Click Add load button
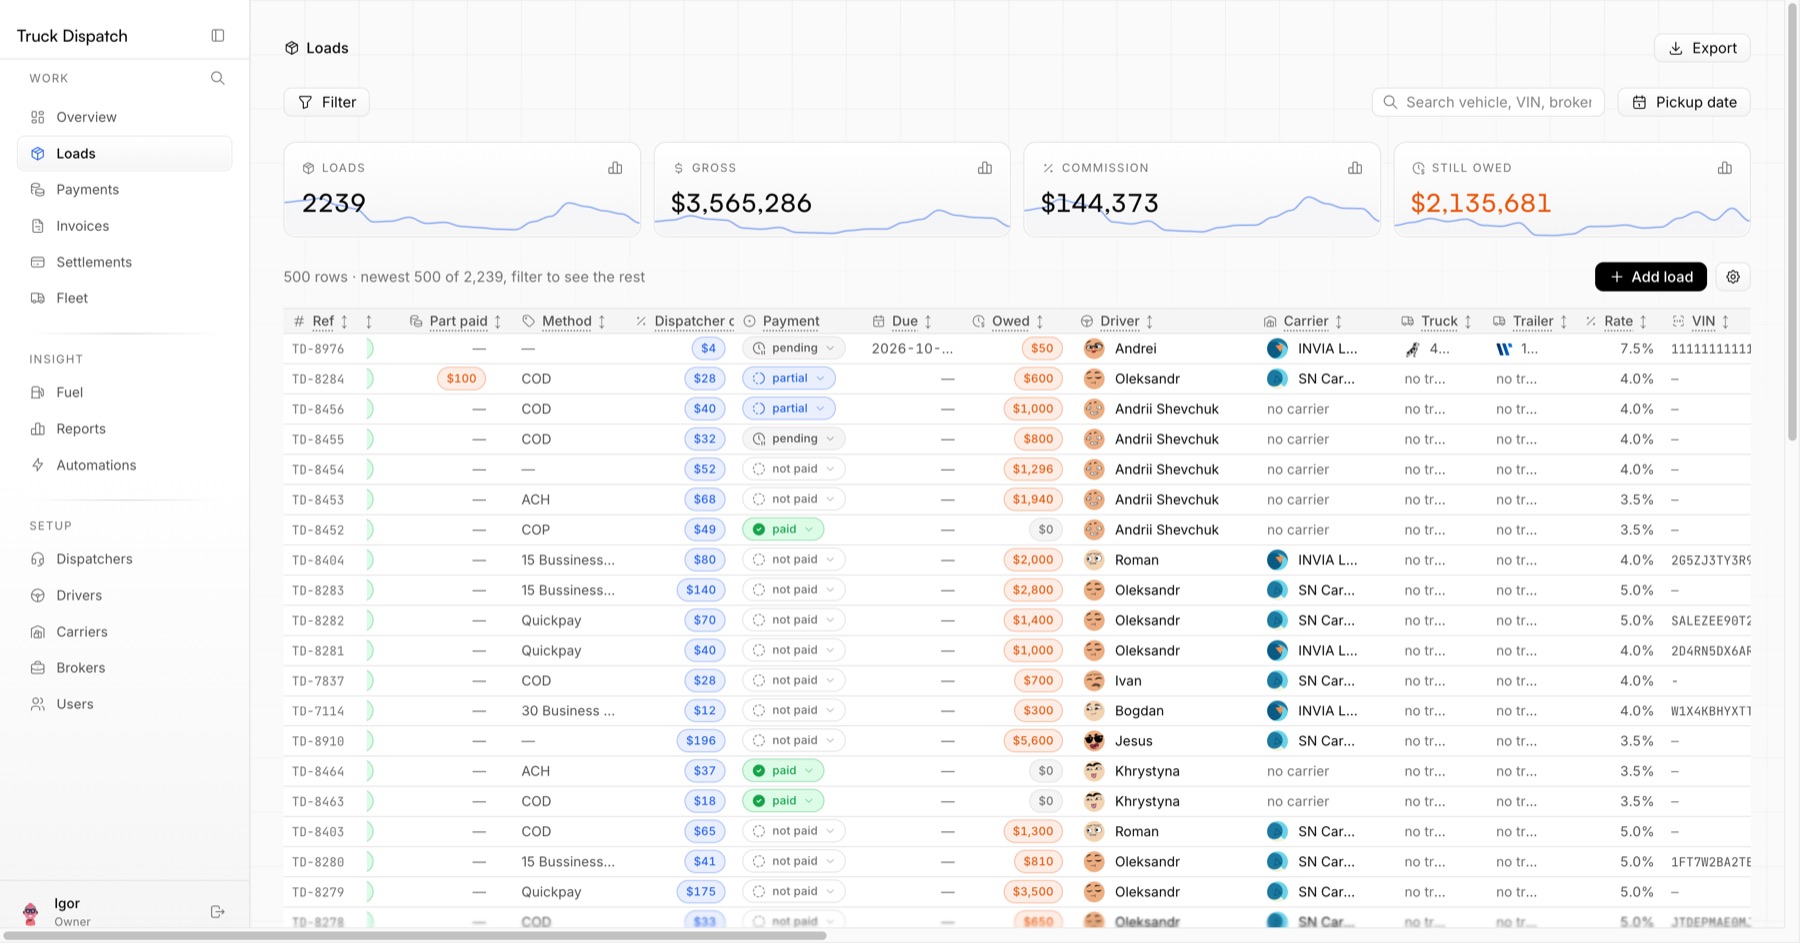The width and height of the screenshot is (1800, 943). click(x=1651, y=277)
